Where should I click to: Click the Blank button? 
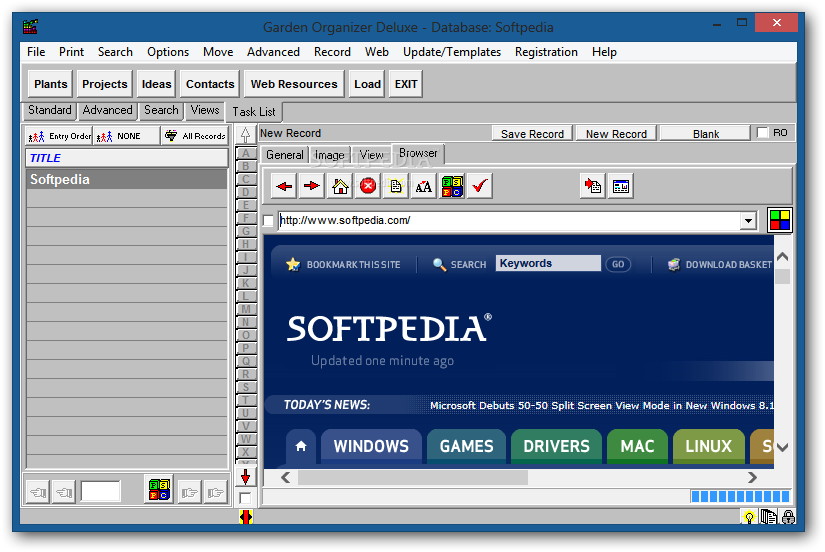pyautogui.click(x=706, y=134)
